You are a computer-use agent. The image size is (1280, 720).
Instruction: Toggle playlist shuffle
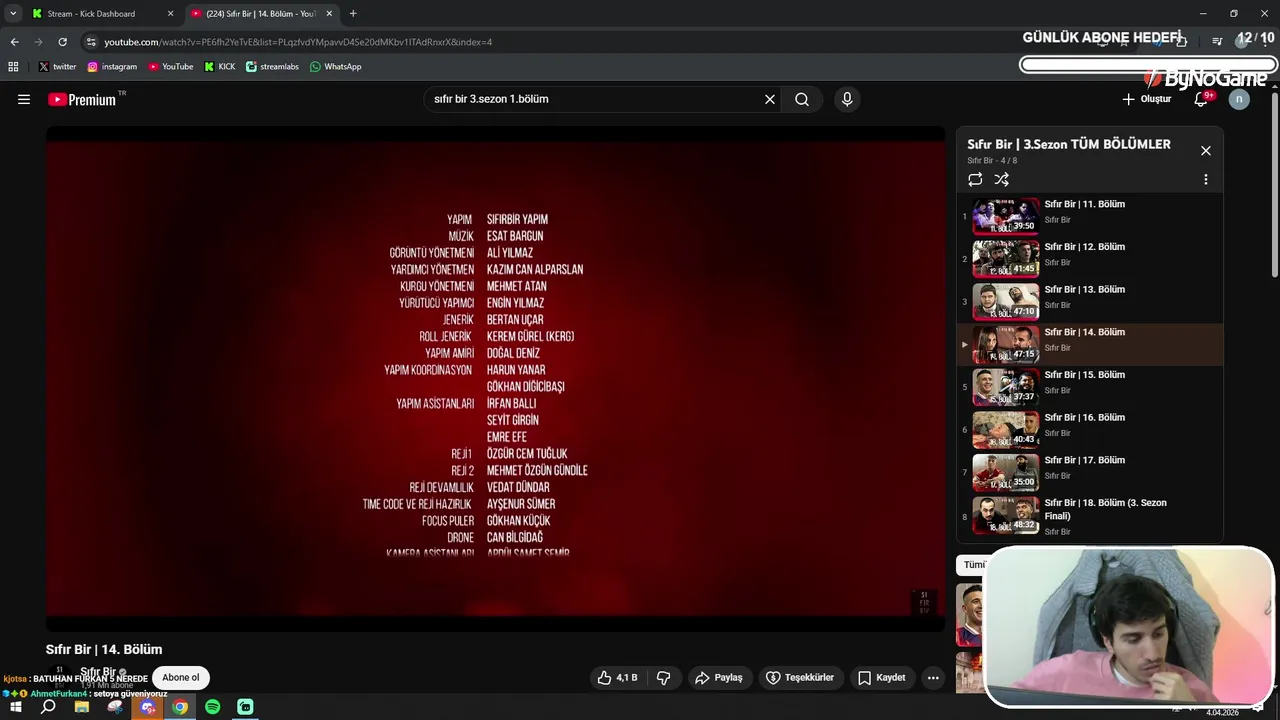1001,179
